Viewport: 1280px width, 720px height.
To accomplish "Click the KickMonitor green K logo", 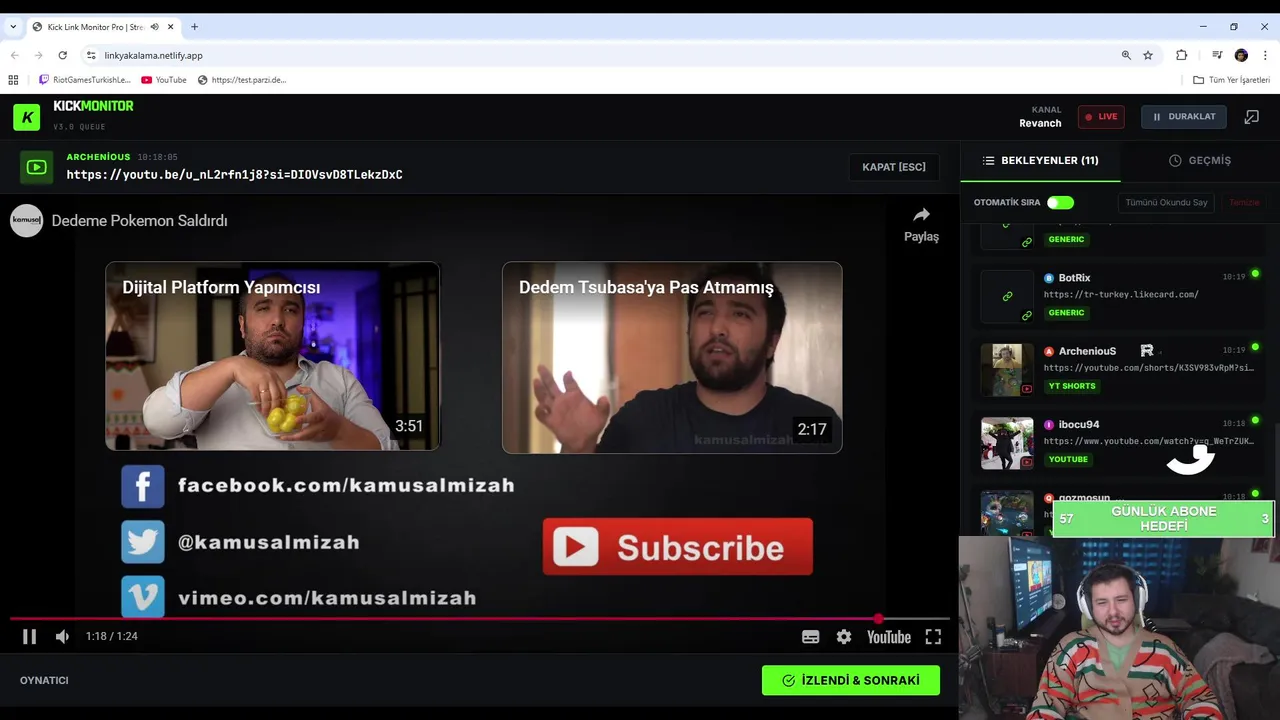I will 27,117.
